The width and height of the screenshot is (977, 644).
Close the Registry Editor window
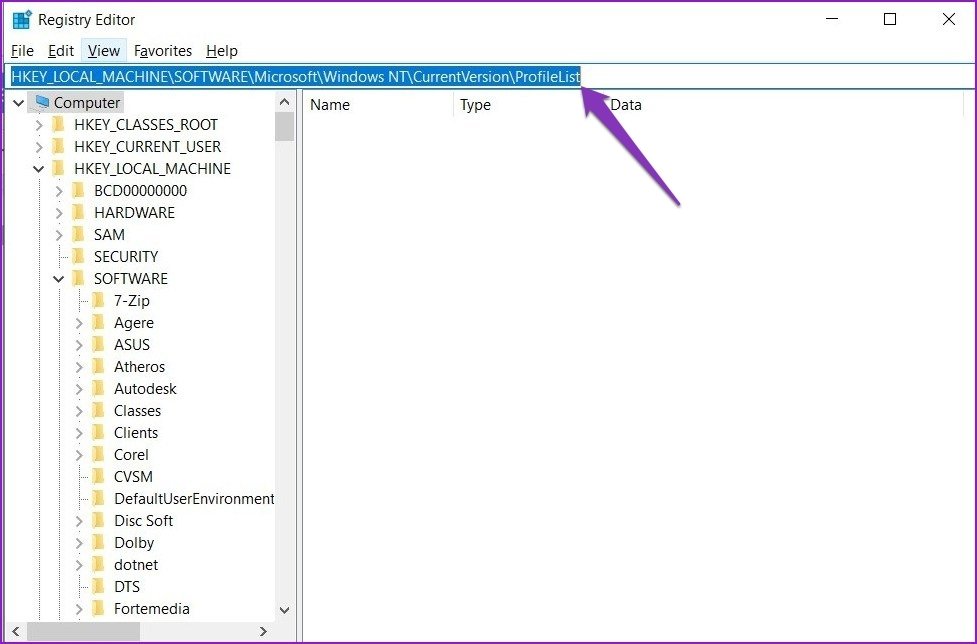(949, 19)
